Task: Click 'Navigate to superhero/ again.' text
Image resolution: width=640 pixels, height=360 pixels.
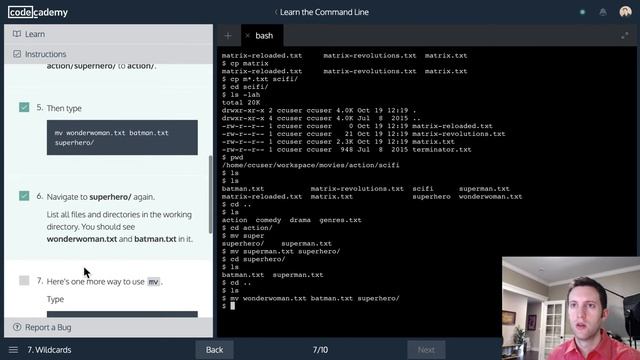Action: point(101,197)
